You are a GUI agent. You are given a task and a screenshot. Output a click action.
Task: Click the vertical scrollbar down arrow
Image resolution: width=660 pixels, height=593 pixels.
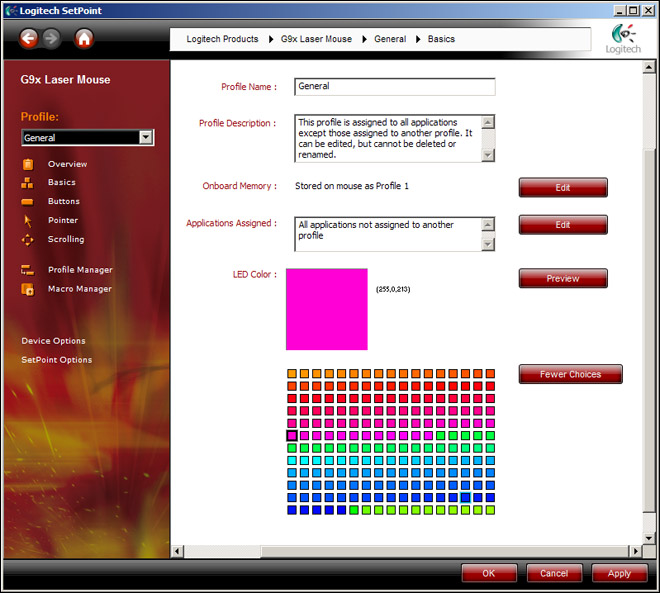pos(649,538)
